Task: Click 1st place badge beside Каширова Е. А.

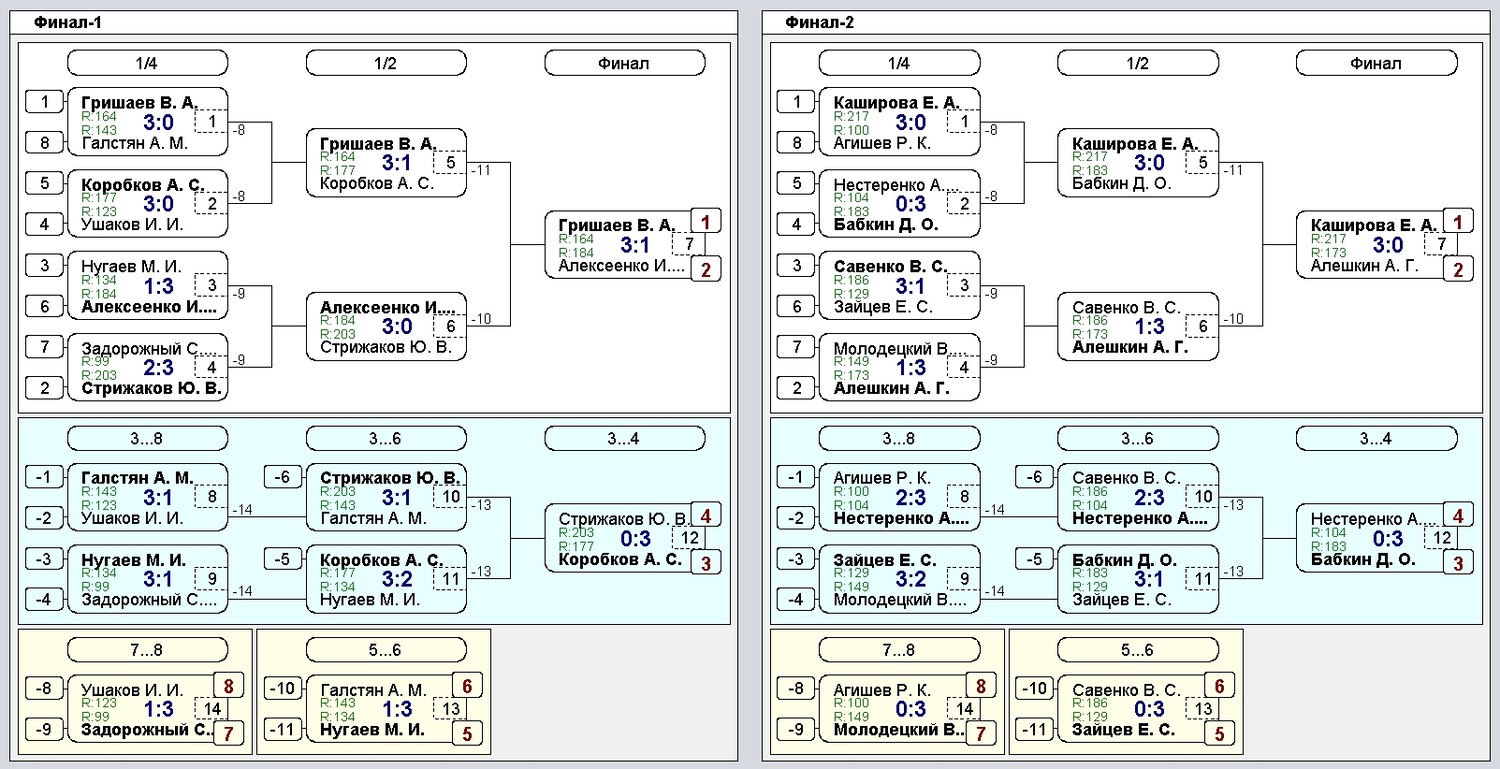Action: pyautogui.click(x=1457, y=222)
